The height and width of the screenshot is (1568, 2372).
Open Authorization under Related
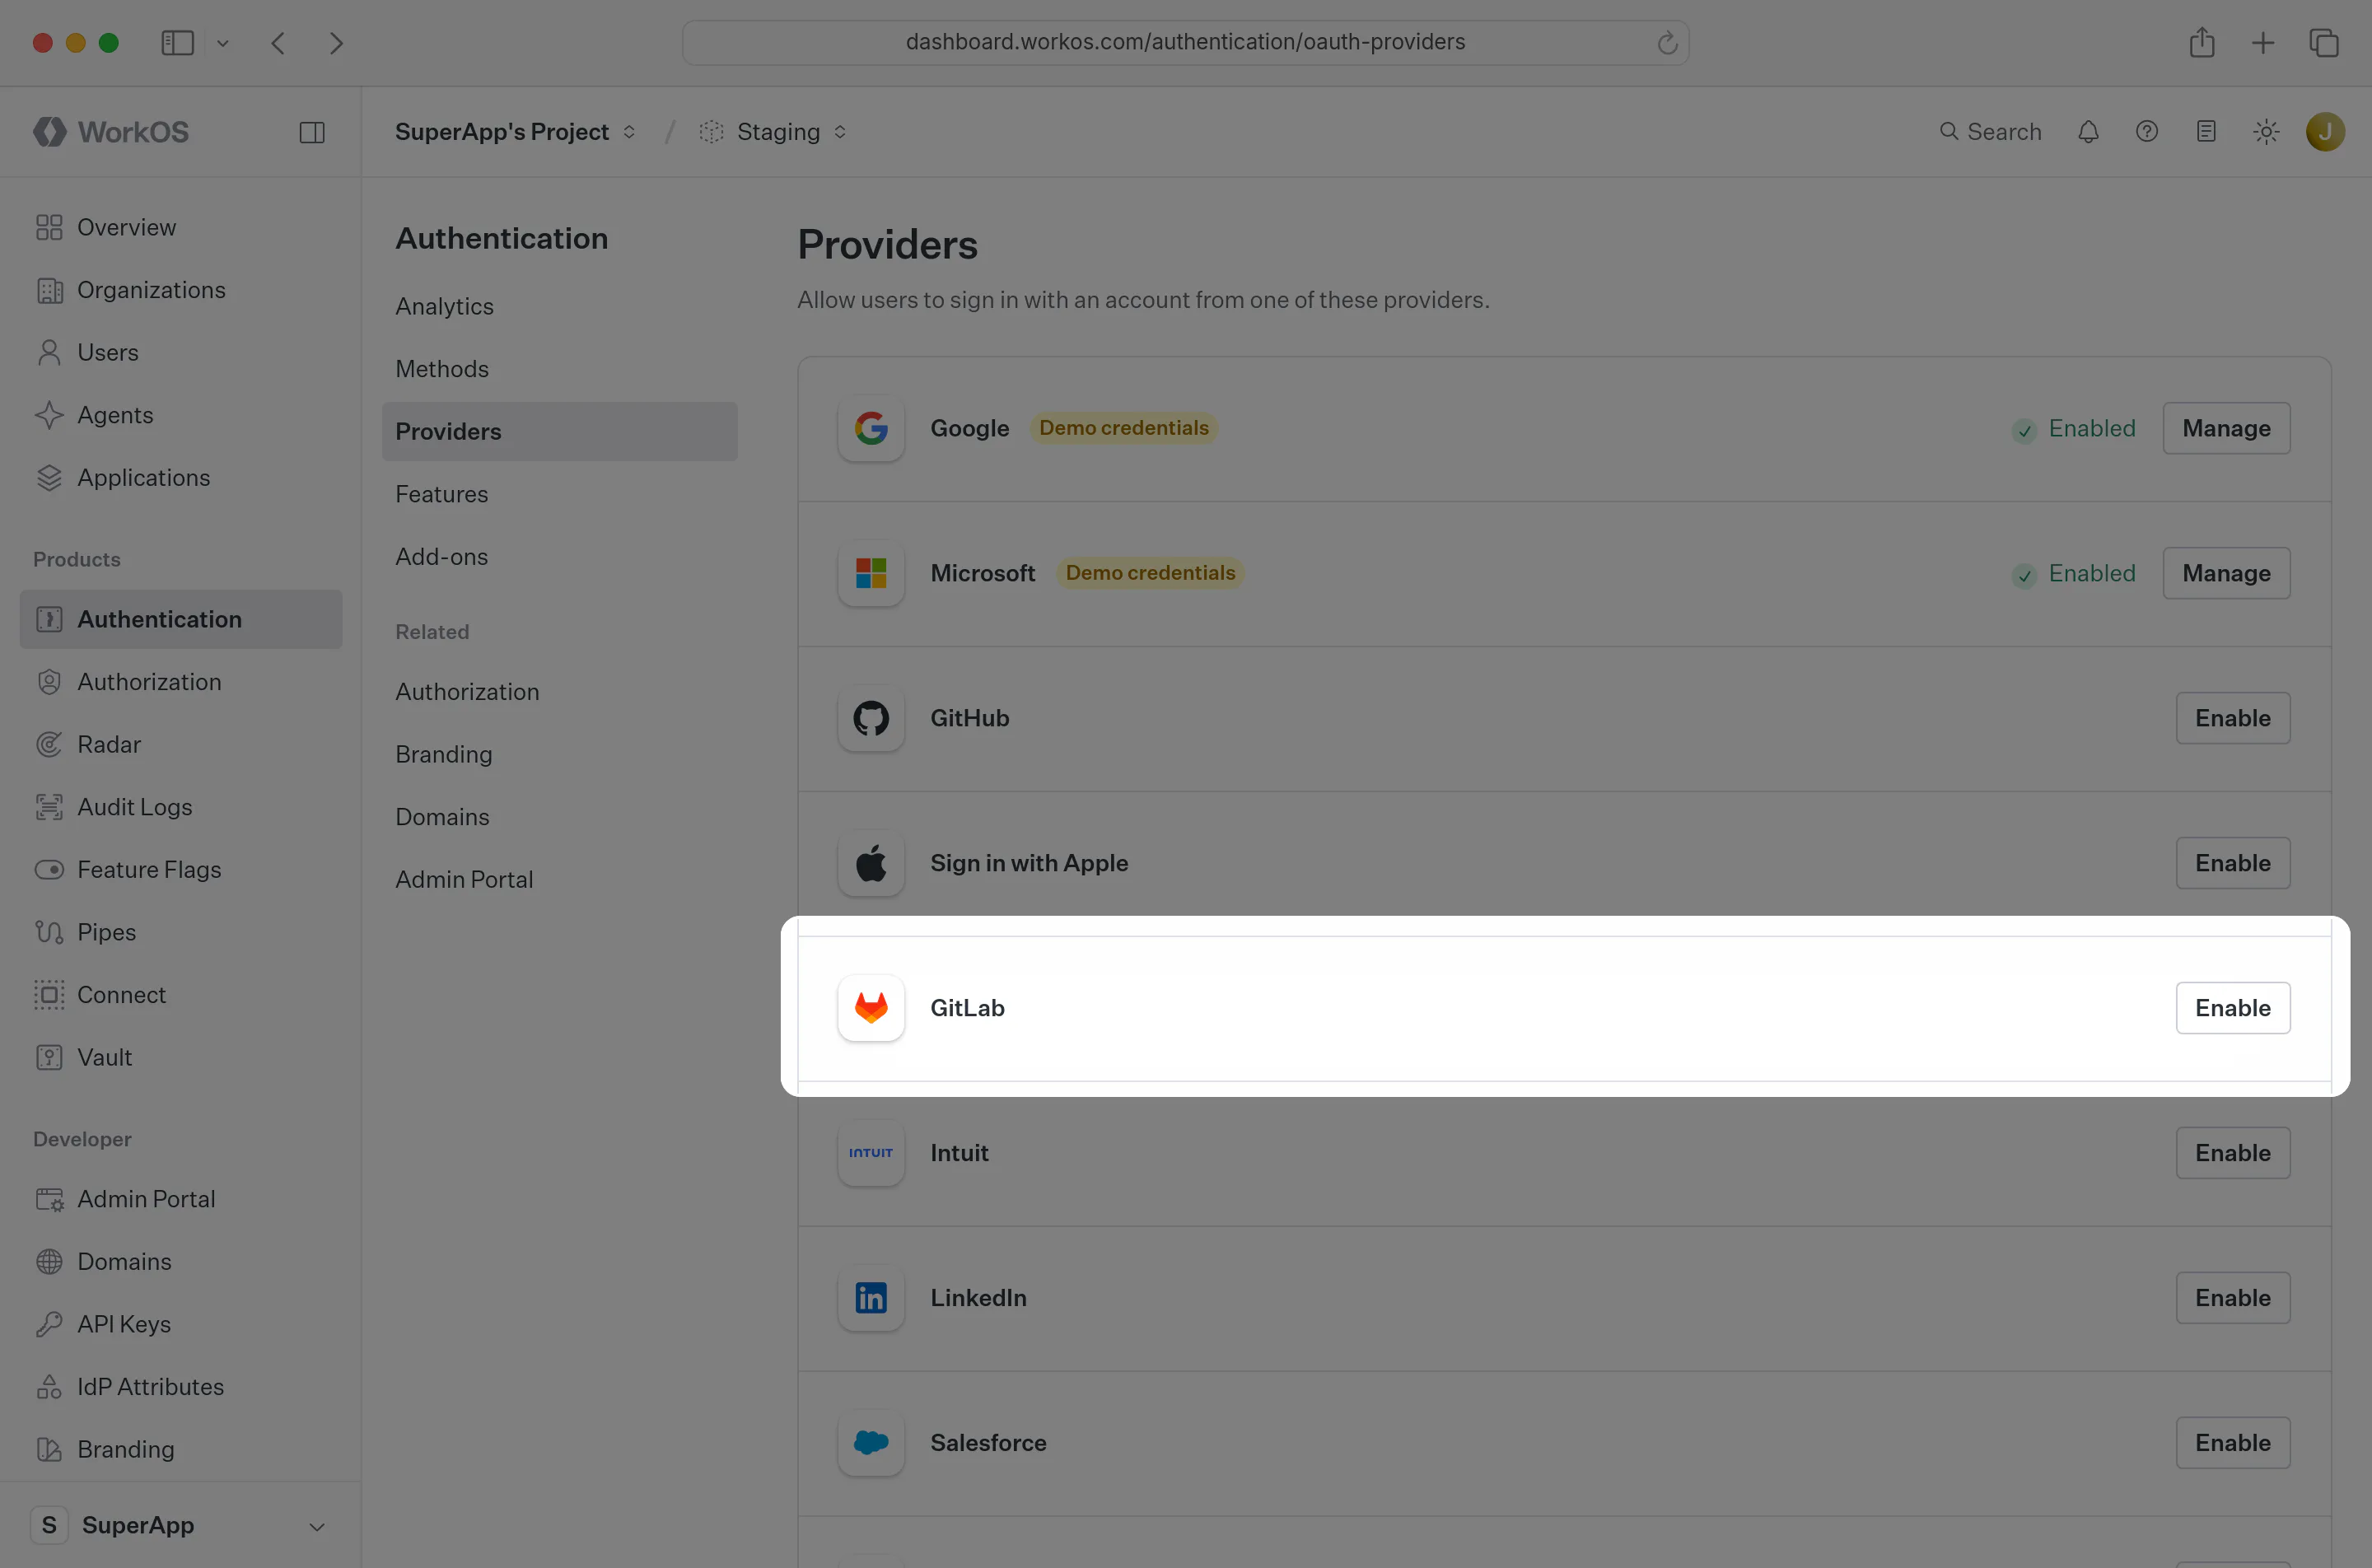(560, 692)
